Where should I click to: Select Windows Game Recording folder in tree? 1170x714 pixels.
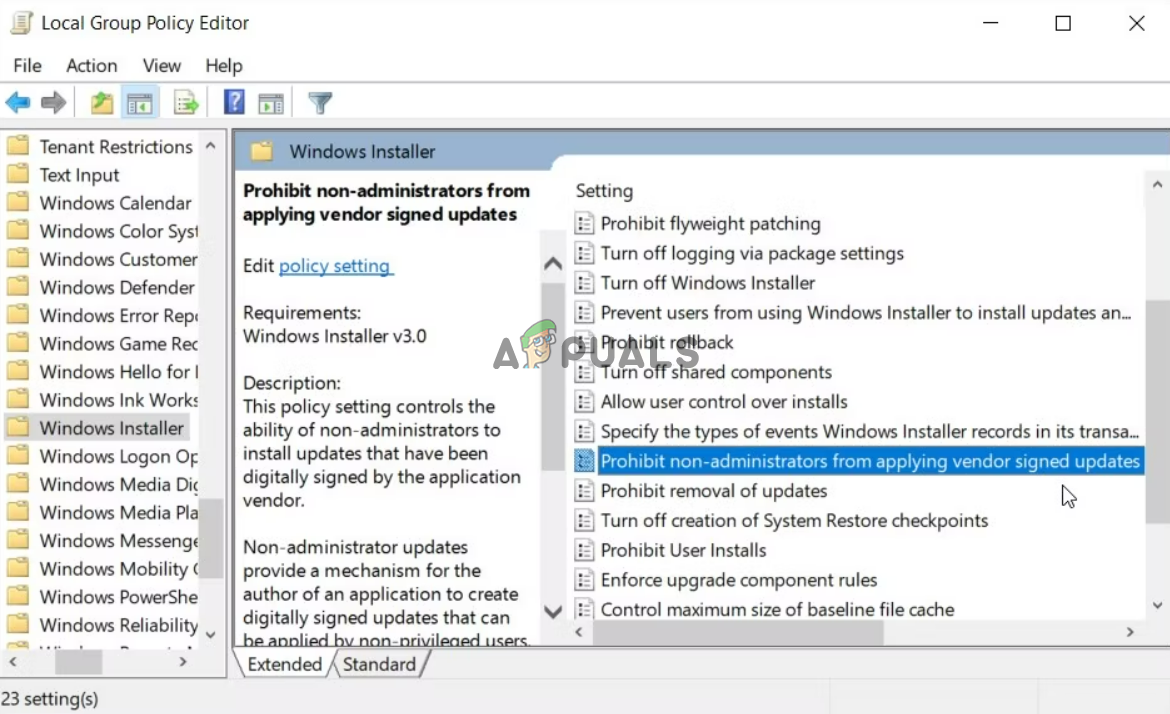[x=119, y=344]
